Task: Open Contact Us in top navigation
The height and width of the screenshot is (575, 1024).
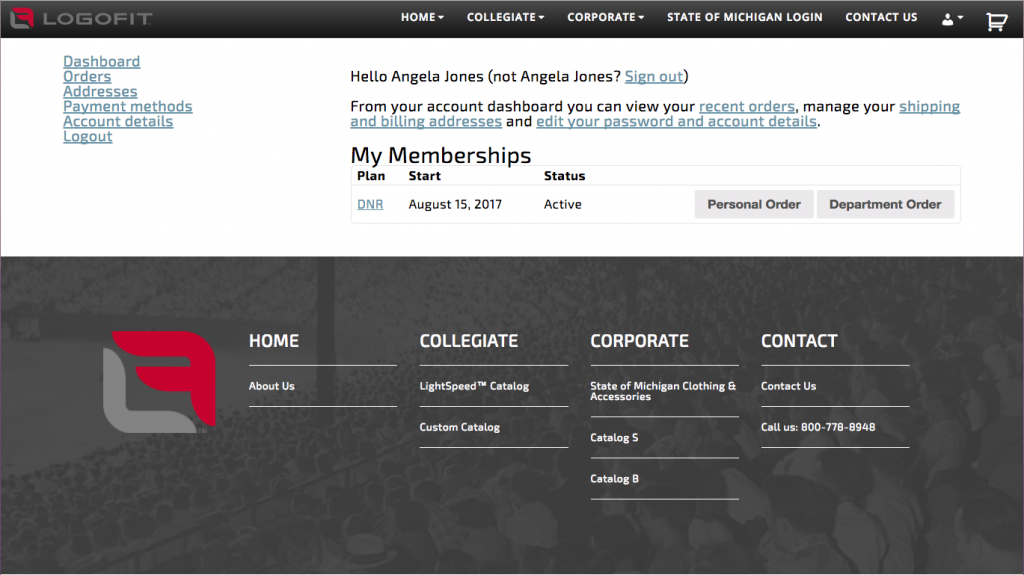Action: [880, 17]
